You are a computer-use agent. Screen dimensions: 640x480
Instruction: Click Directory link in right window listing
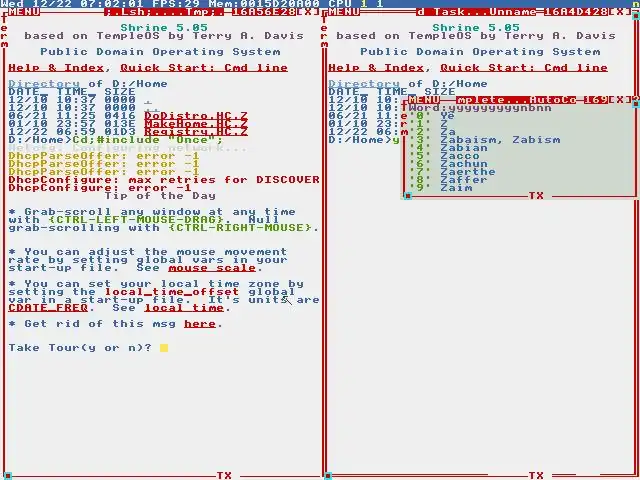[x=364, y=84]
